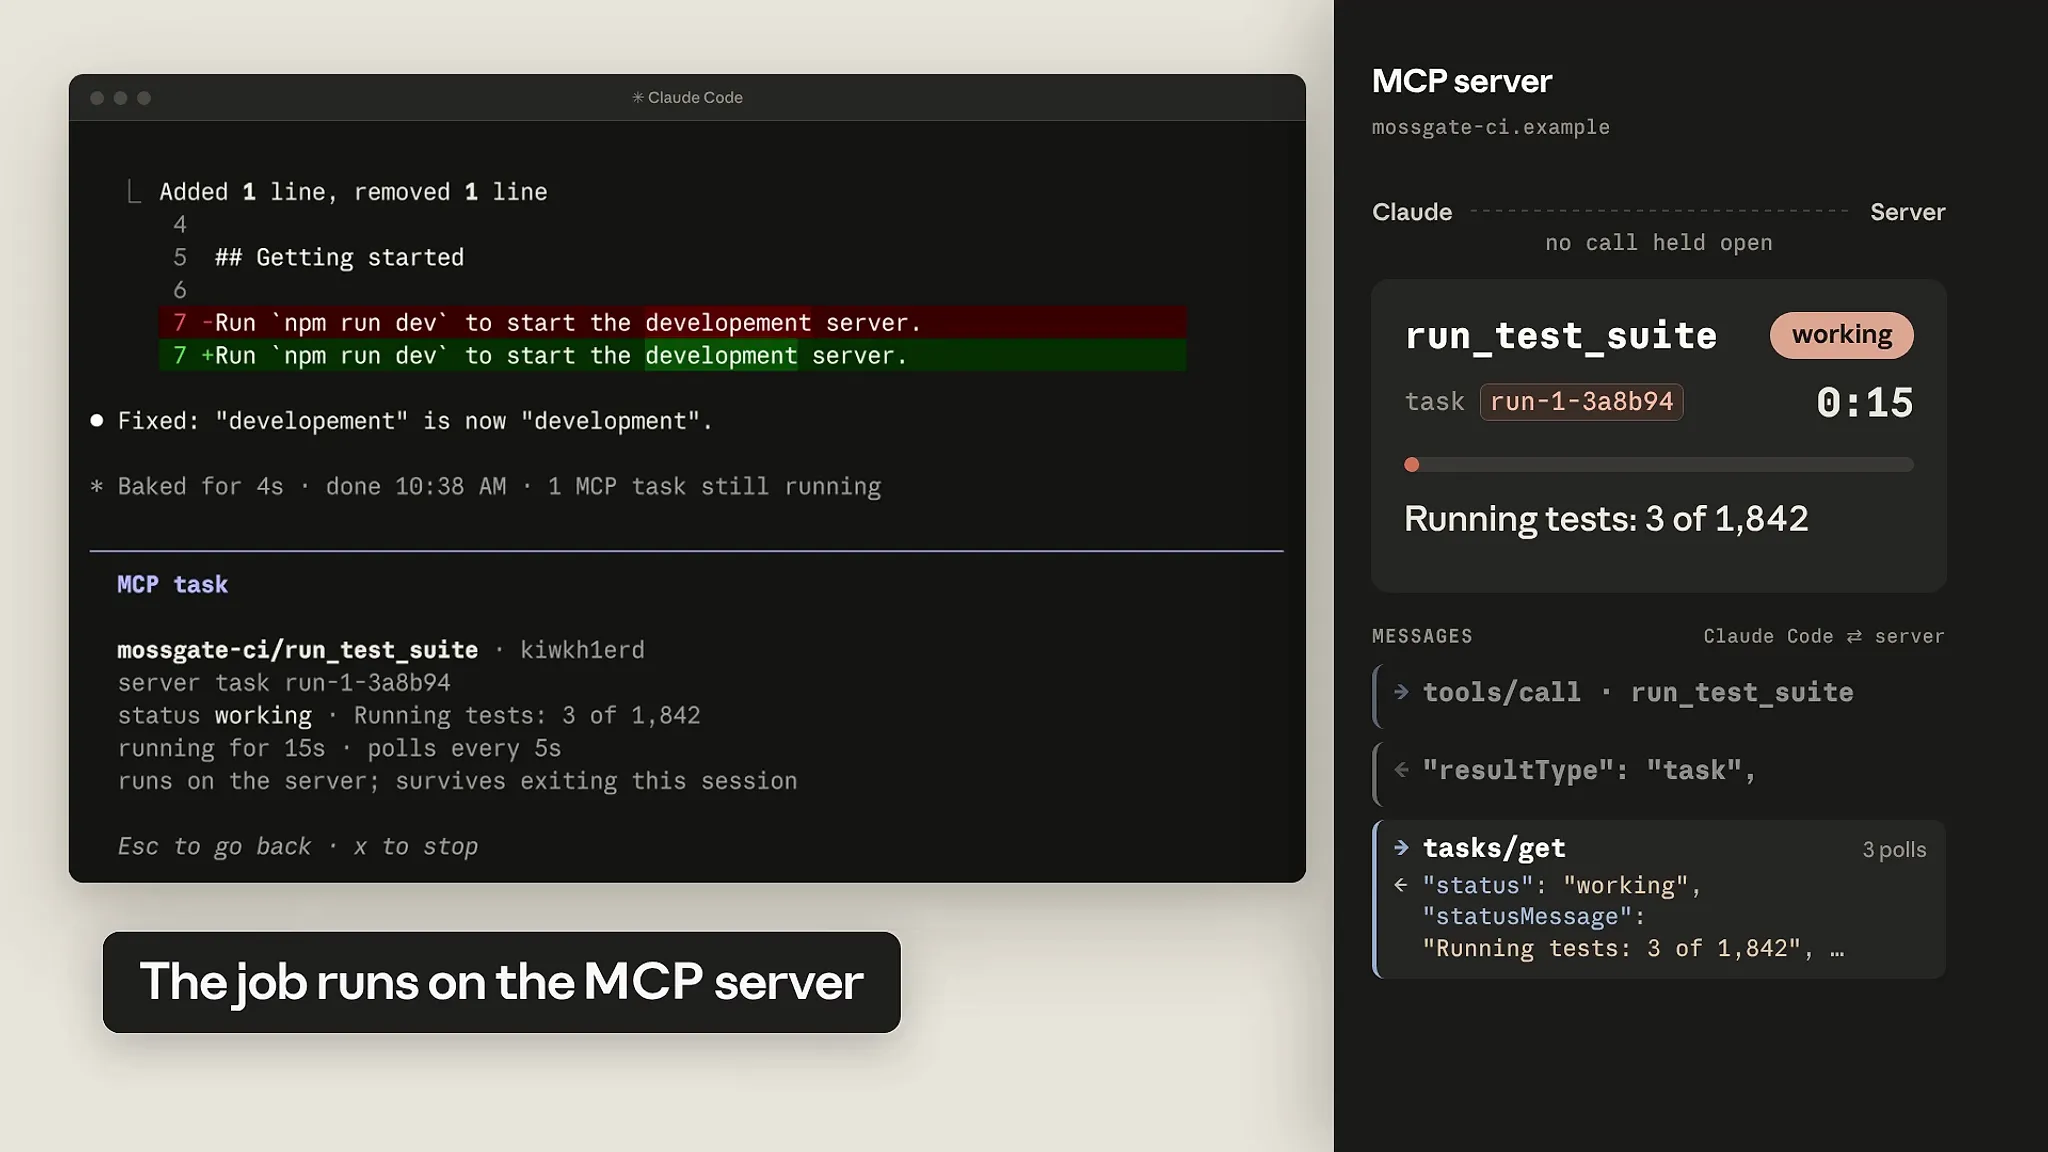Viewport: 2048px width, 1152px height.
Task: Click '1 MCP task still running' status
Action: pos(714,487)
